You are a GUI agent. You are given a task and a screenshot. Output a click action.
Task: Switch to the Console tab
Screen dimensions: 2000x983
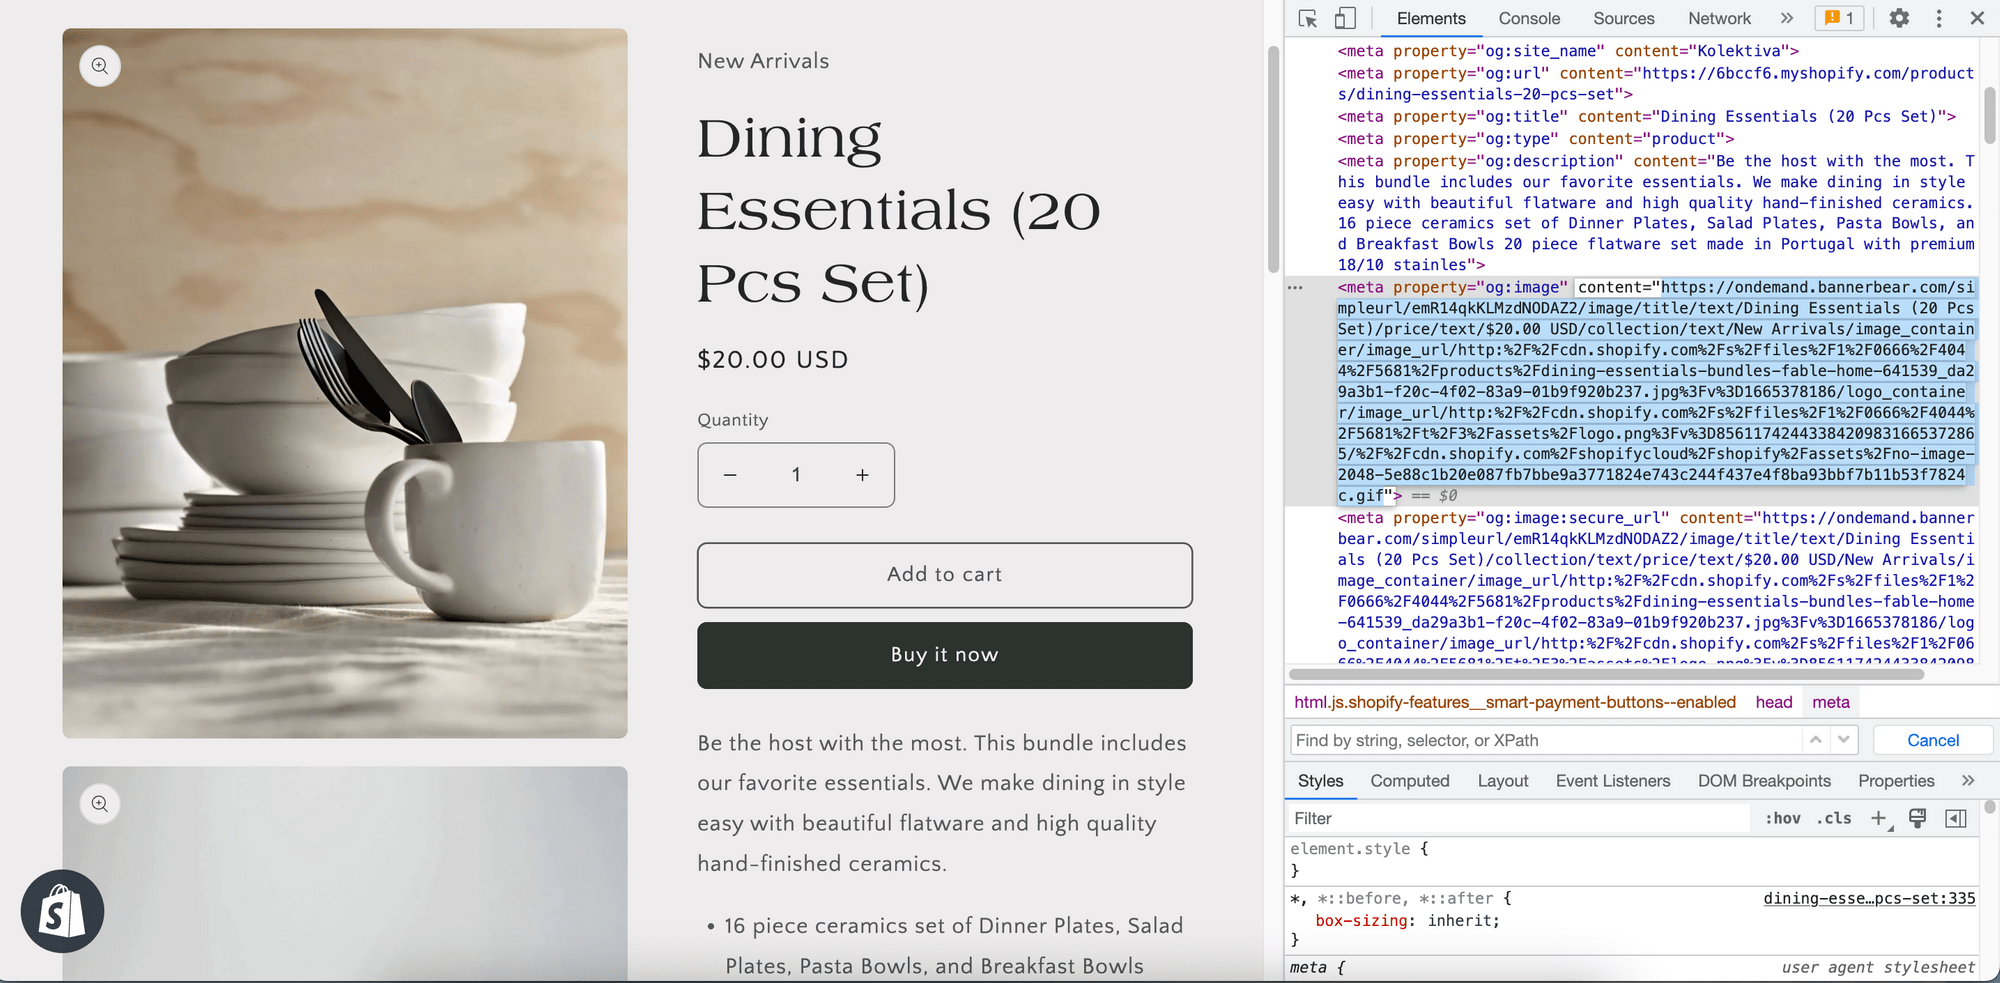click(x=1528, y=18)
